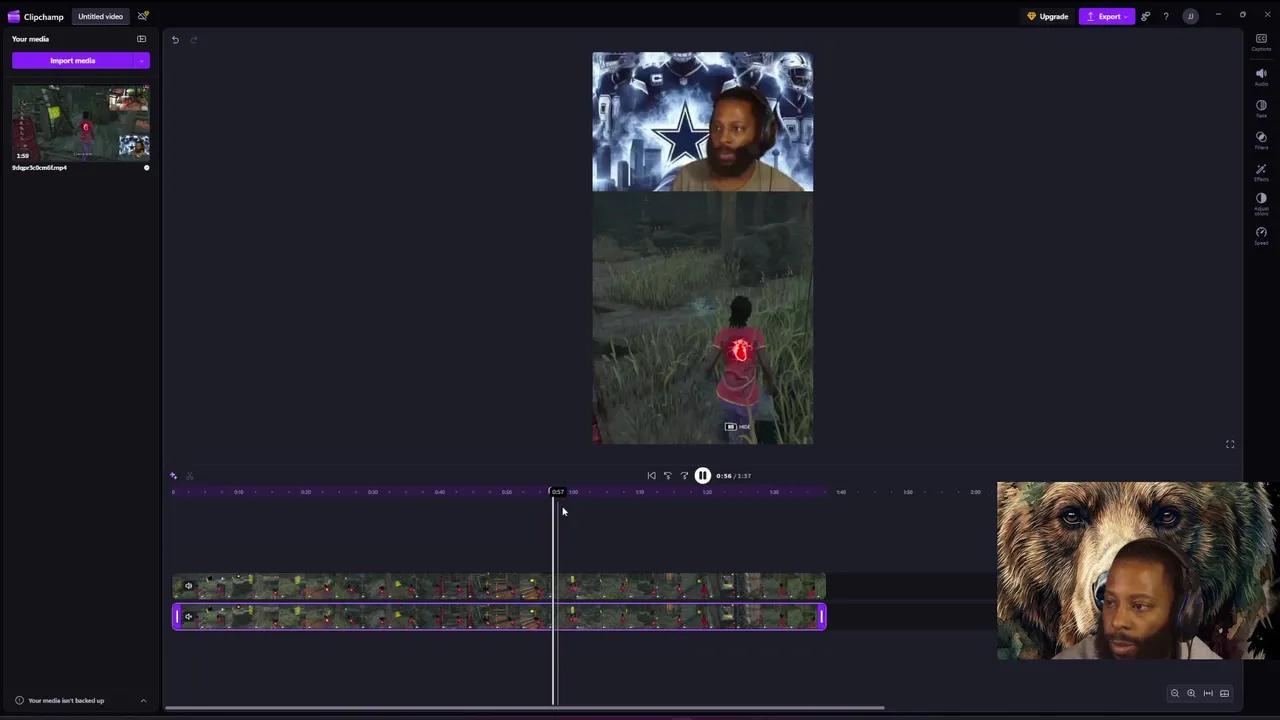Open the Import media dropdown arrow
The height and width of the screenshot is (720, 1280).
[142, 61]
